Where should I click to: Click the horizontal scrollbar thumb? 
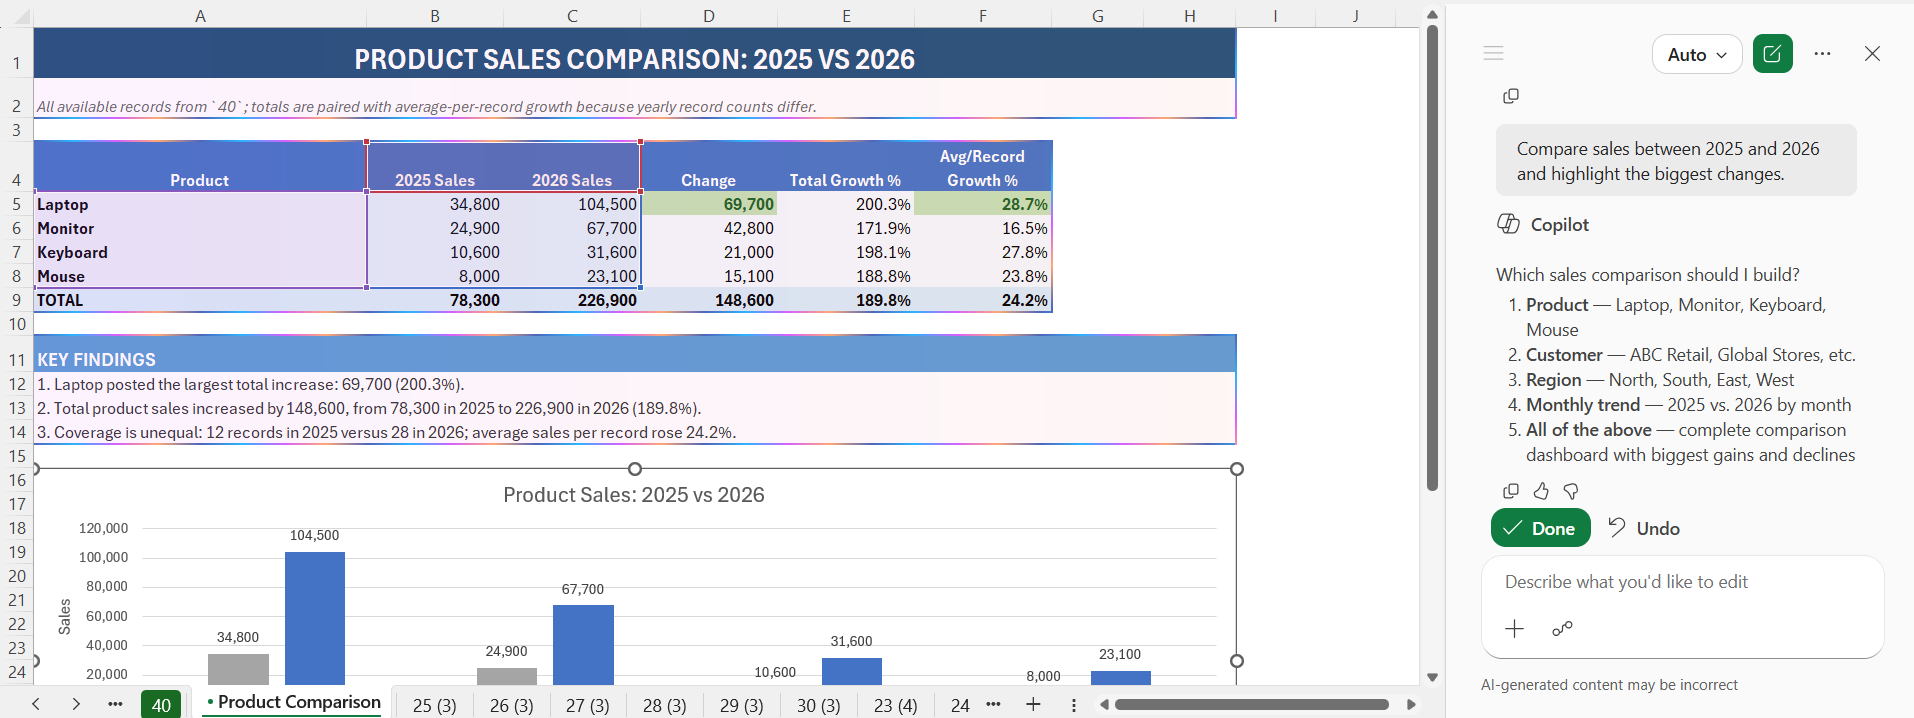click(1251, 705)
